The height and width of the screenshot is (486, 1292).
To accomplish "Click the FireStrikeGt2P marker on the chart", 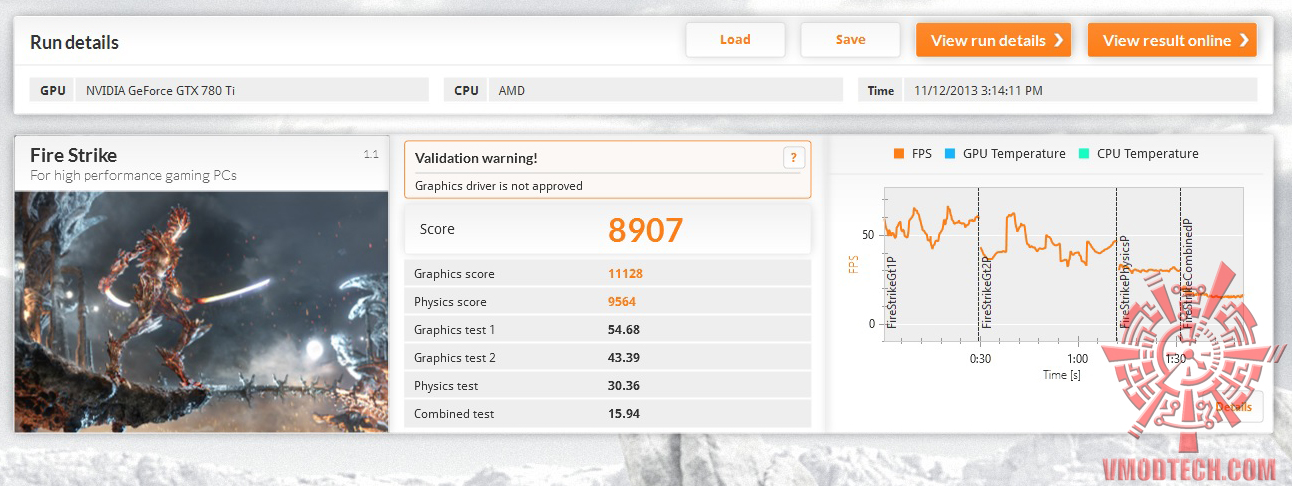I will click(986, 292).
